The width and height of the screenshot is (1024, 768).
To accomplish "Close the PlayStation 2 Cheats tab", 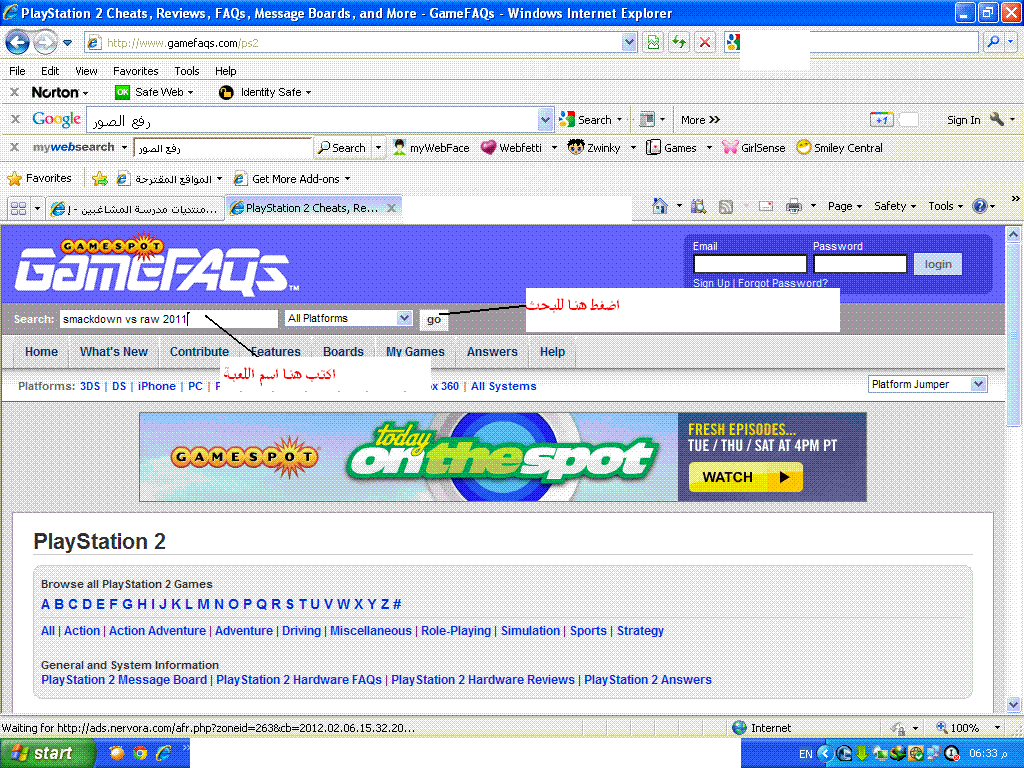I will [391, 208].
